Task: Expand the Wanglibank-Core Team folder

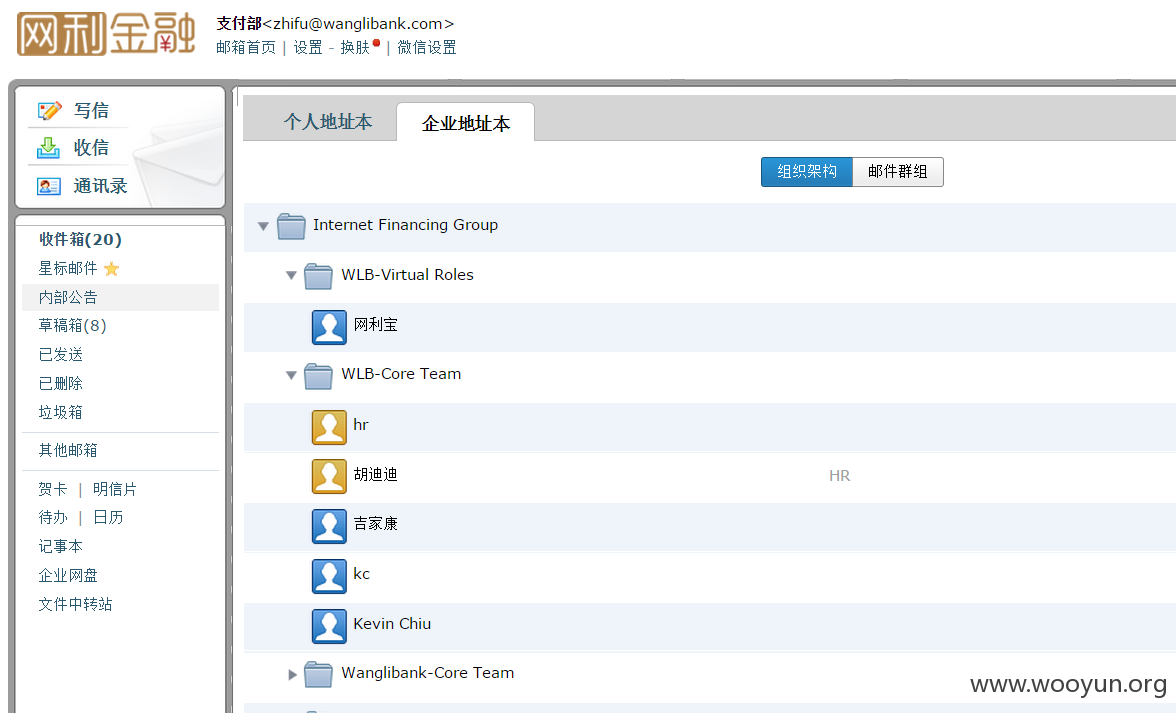Action: (x=292, y=674)
